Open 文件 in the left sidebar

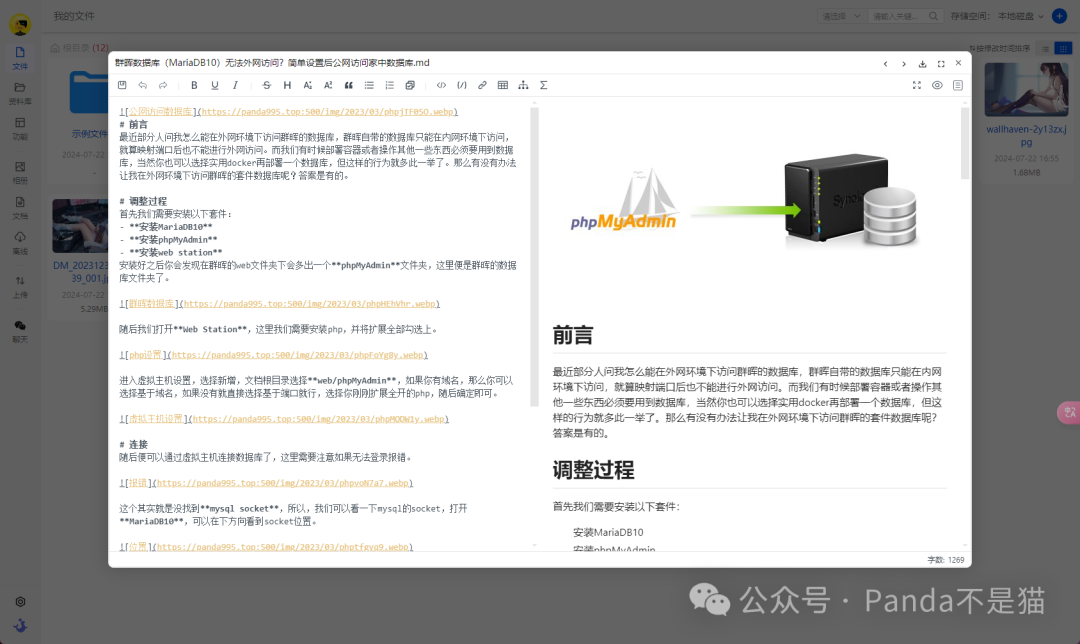click(x=20, y=58)
